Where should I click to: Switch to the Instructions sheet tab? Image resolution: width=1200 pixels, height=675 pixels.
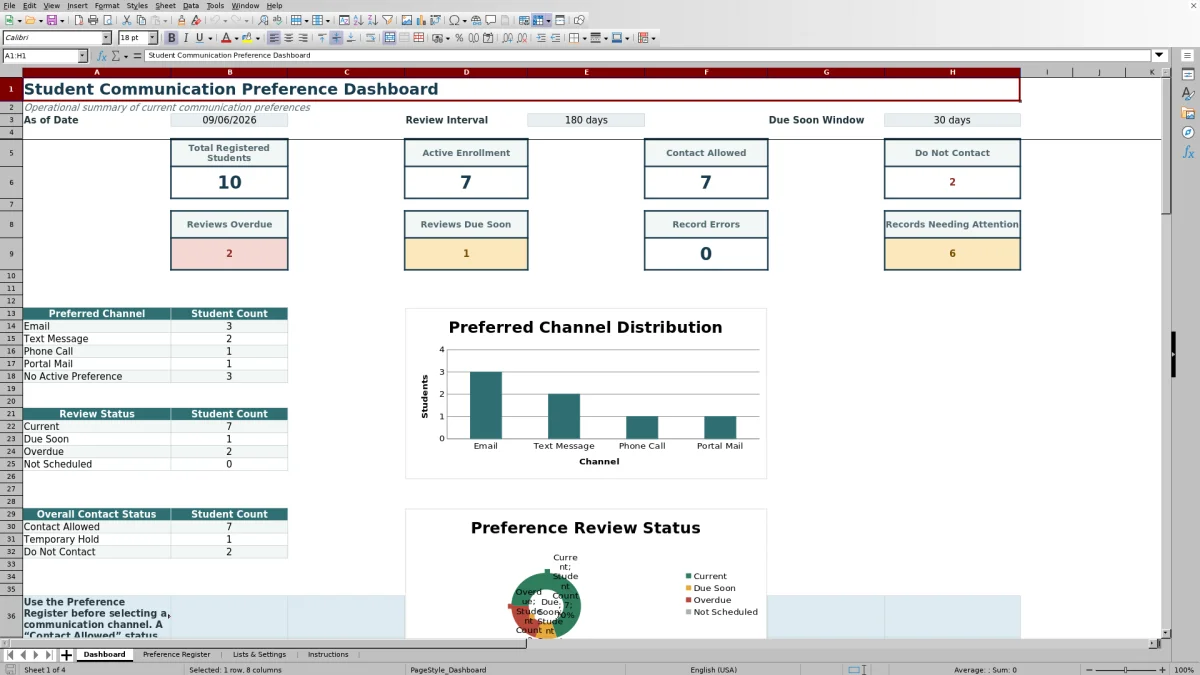(328, 655)
